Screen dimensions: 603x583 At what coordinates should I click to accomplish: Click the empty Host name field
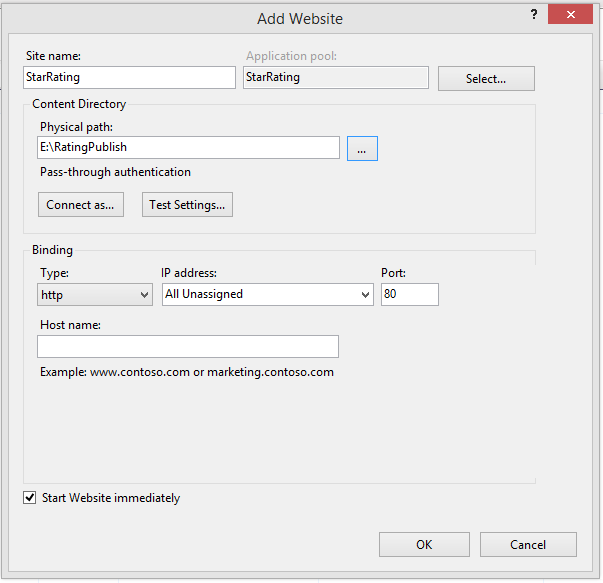coord(188,346)
